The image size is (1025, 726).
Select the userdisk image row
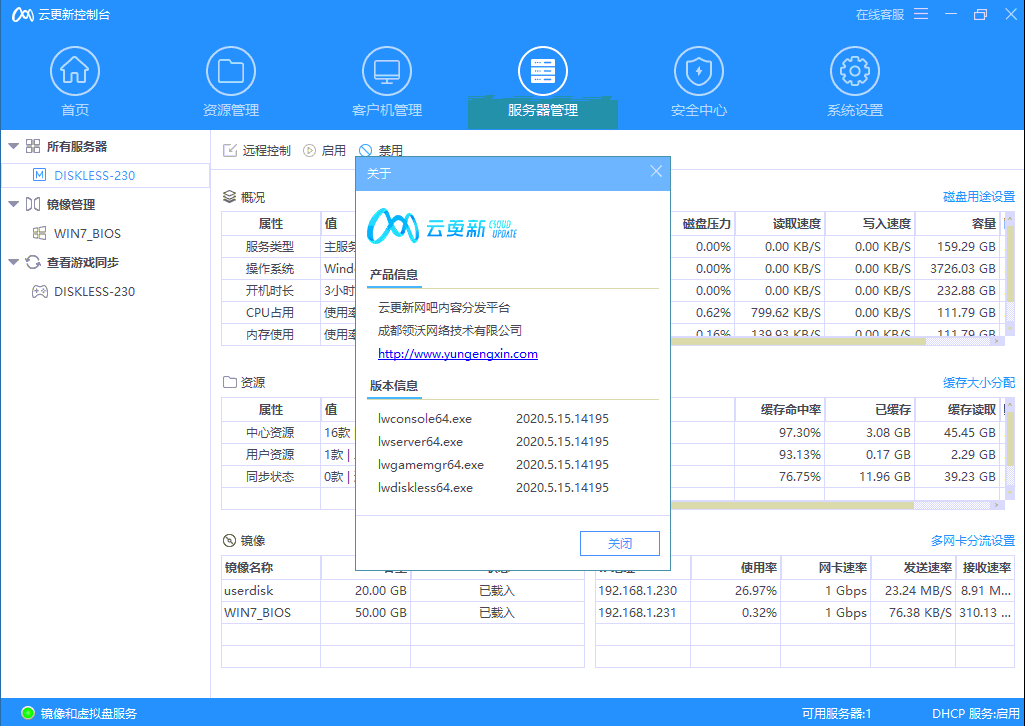[x=403, y=590]
